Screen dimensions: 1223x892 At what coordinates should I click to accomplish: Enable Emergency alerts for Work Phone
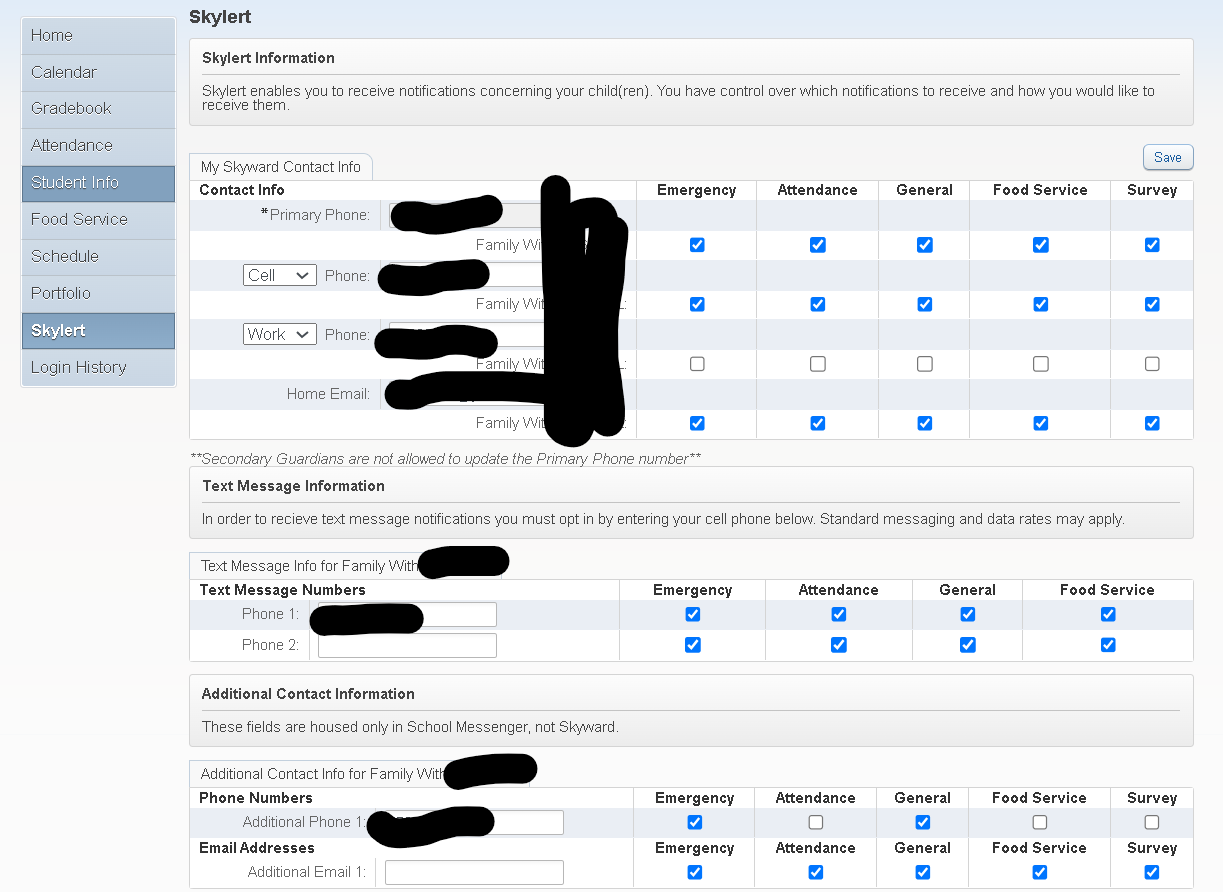[697, 364]
